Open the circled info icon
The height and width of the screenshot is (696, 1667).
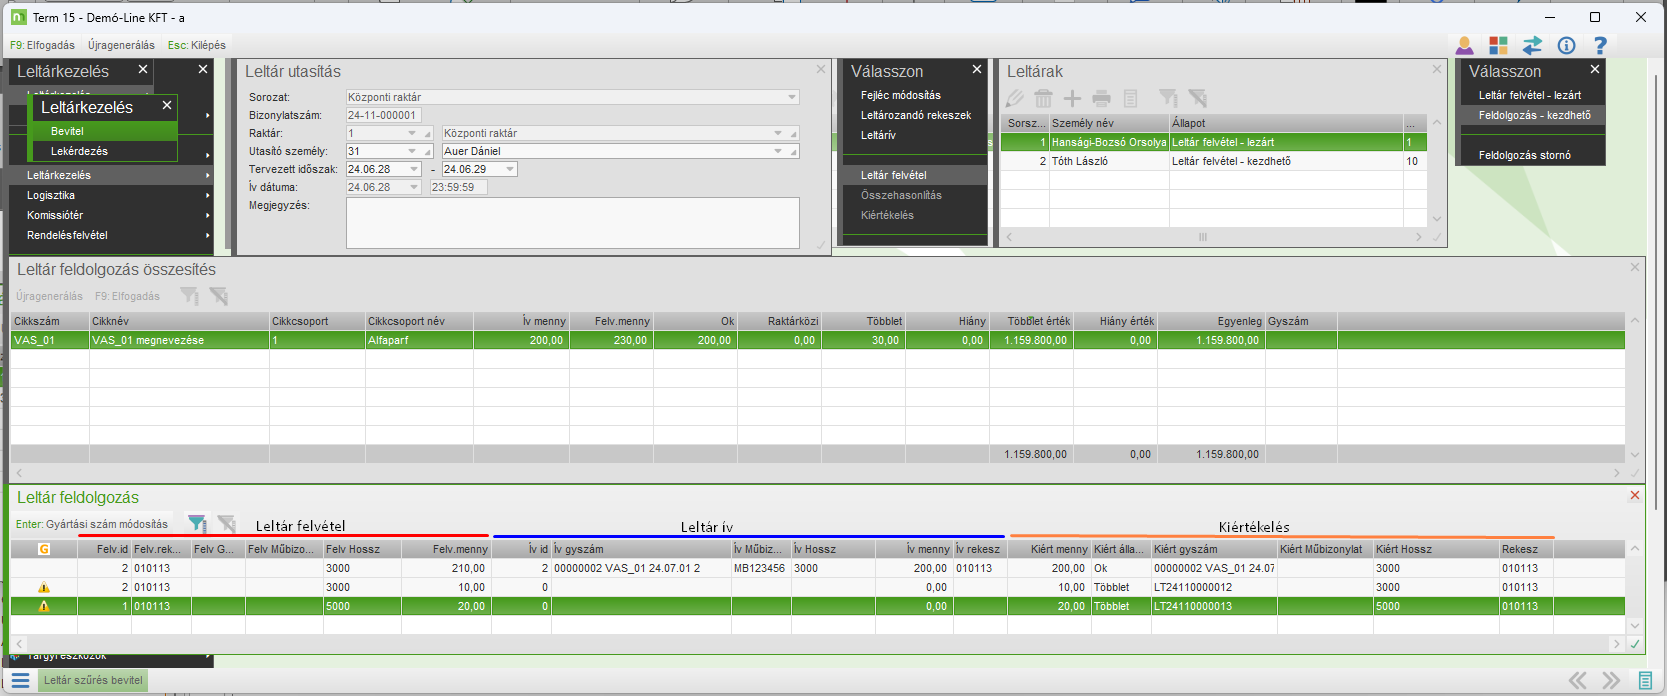(x=1566, y=45)
